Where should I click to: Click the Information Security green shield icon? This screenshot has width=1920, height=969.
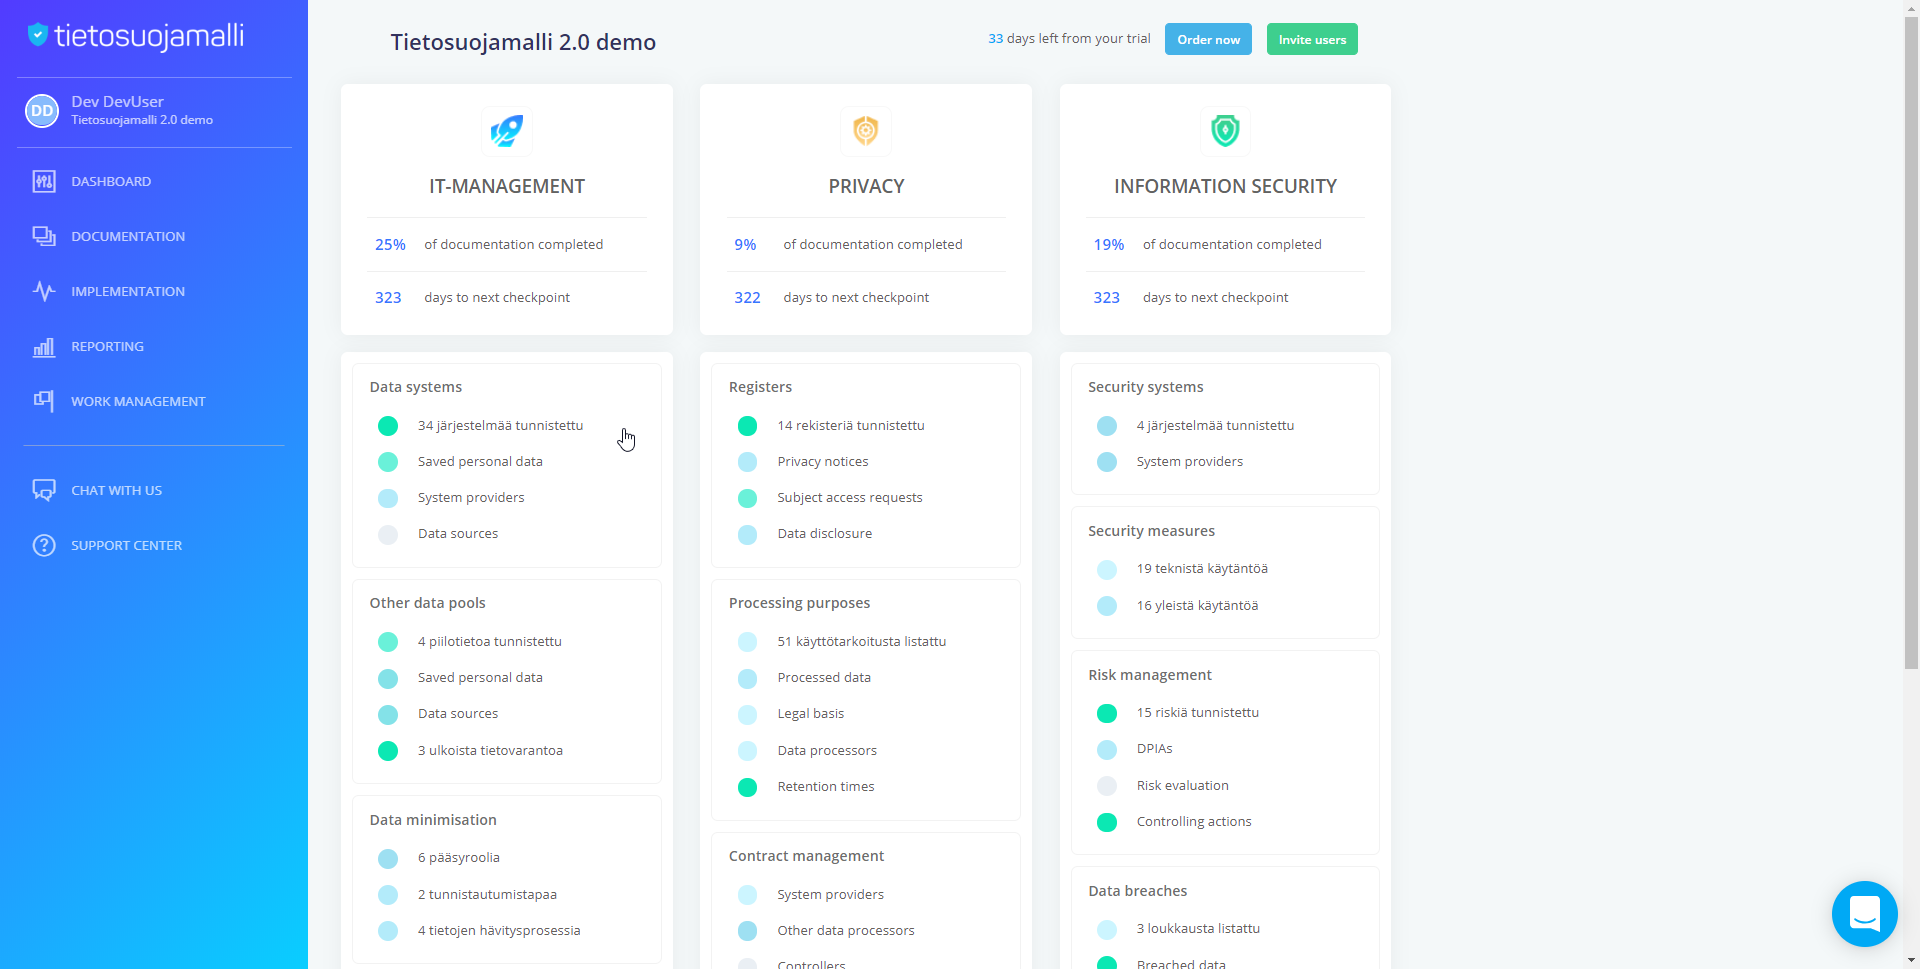point(1225,131)
